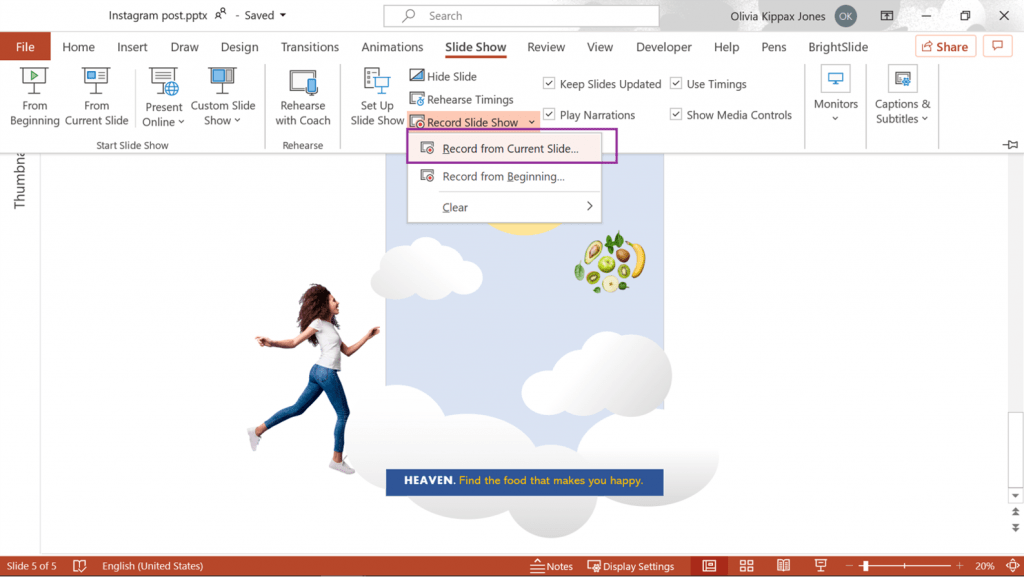Select the HEAVEN tagline text box
The width and height of the screenshot is (1024, 577).
524,482
